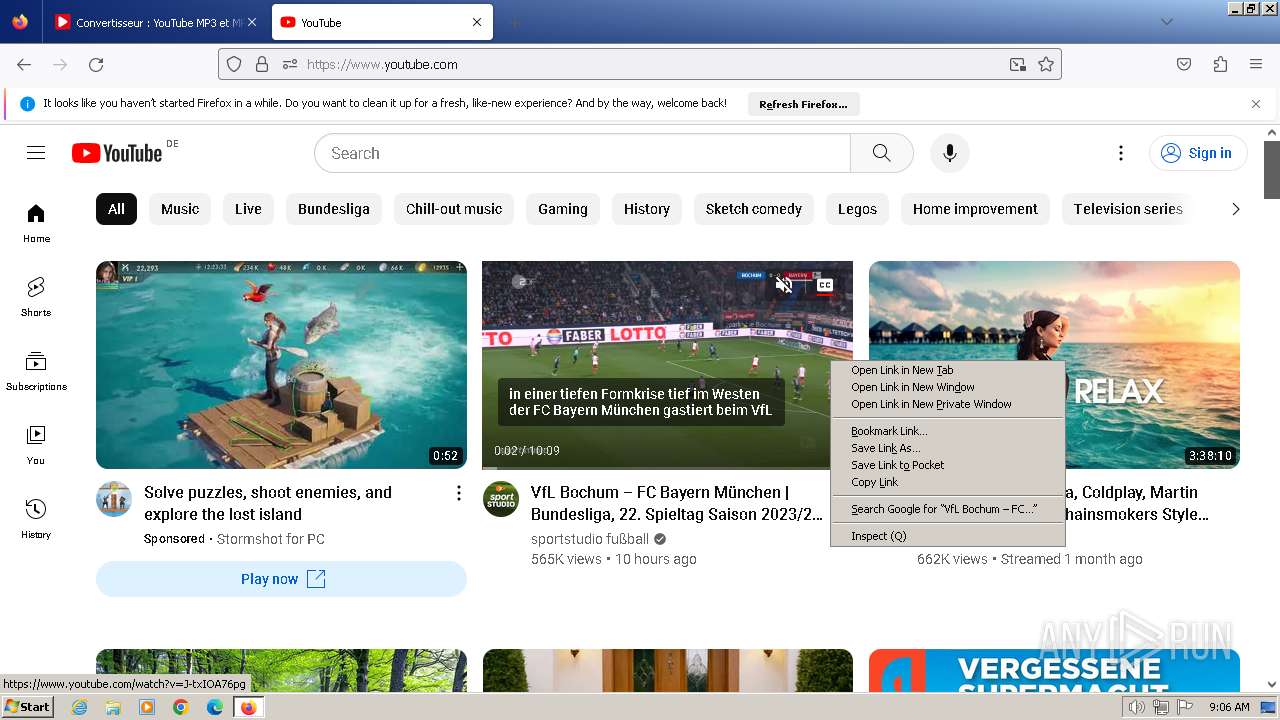The image size is (1280, 720).
Task: Click Play now ad button
Action: (x=281, y=579)
